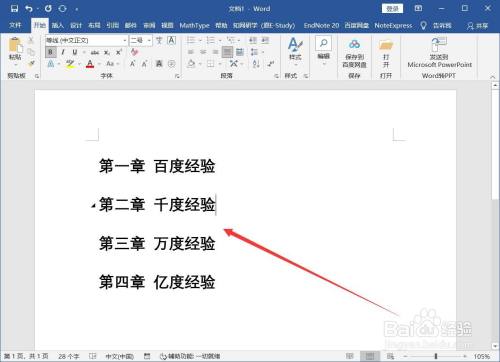Viewport: 500px width, 362px height.
Task: Click the multilevel list icon
Action: coord(231,41)
